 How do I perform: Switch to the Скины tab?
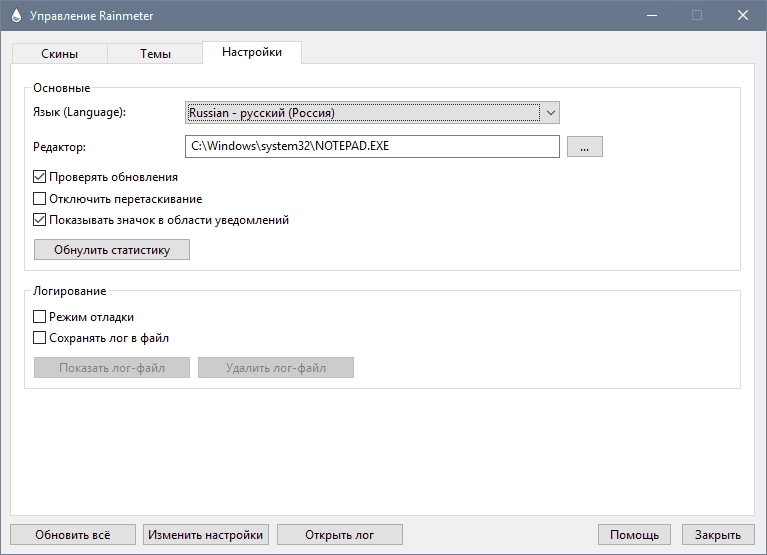(x=59, y=53)
